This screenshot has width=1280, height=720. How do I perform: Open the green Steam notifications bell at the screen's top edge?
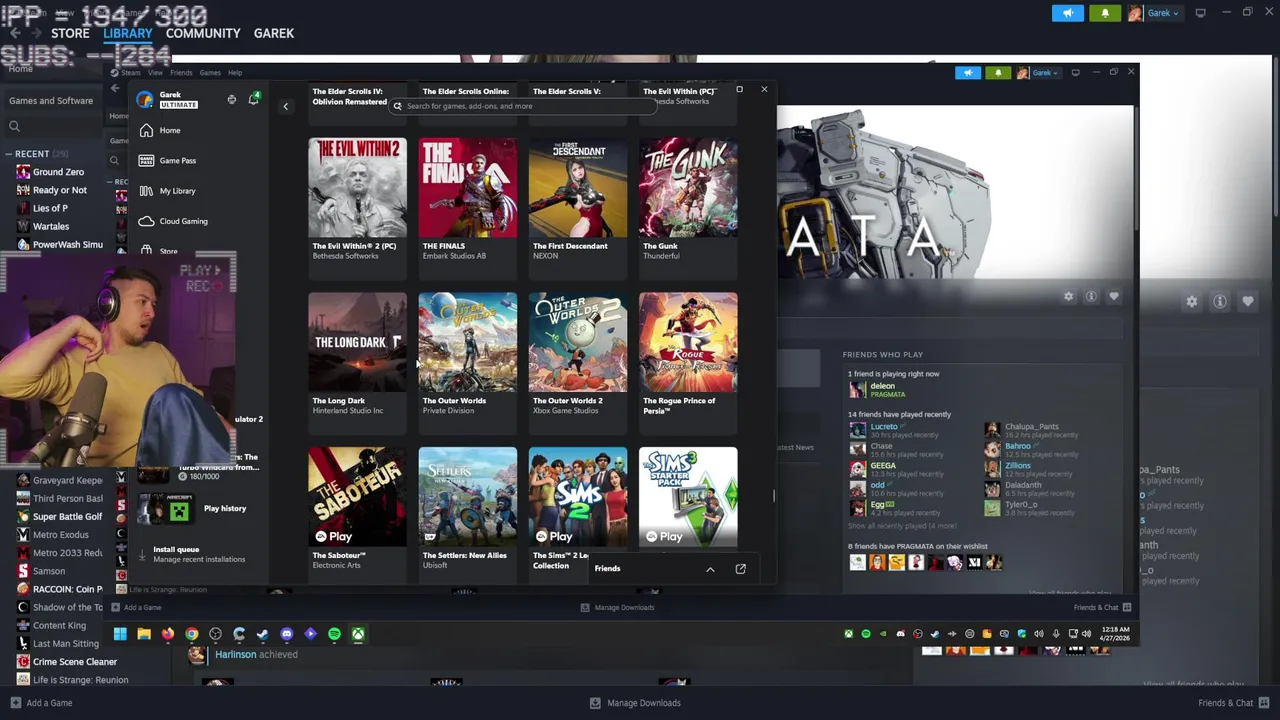click(x=1105, y=13)
